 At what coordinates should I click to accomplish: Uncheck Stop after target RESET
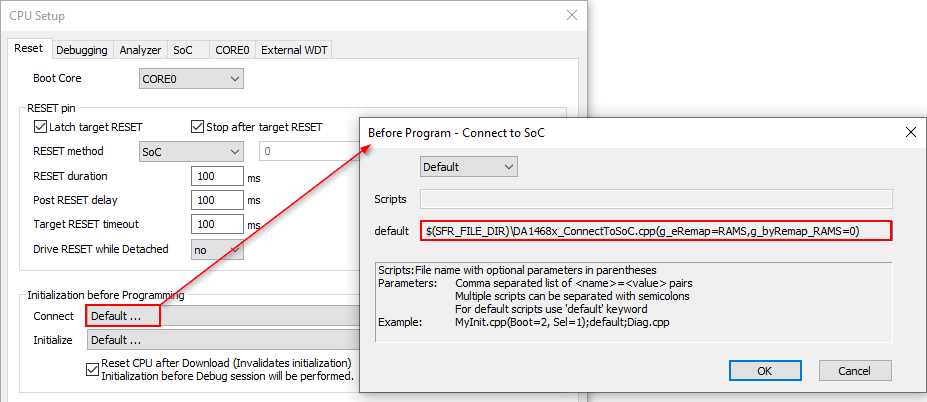(198, 127)
